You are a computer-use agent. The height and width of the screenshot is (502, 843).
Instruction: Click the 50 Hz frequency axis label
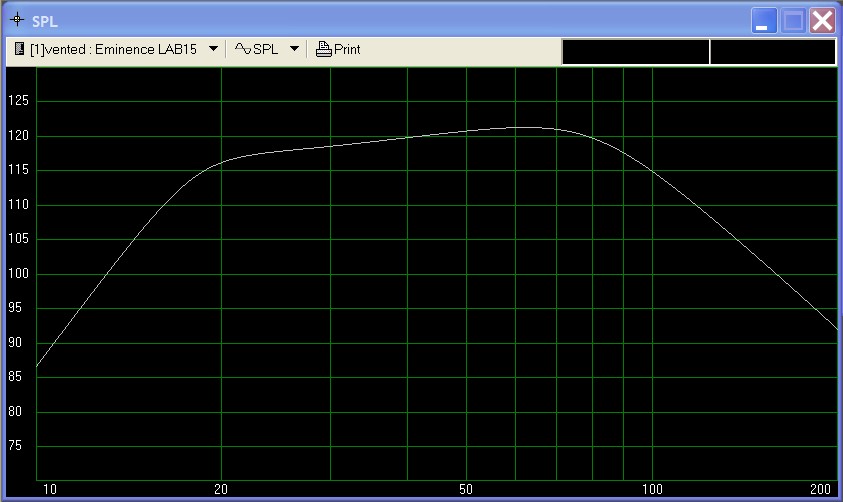pyautogui.click(x=466, y=489)
